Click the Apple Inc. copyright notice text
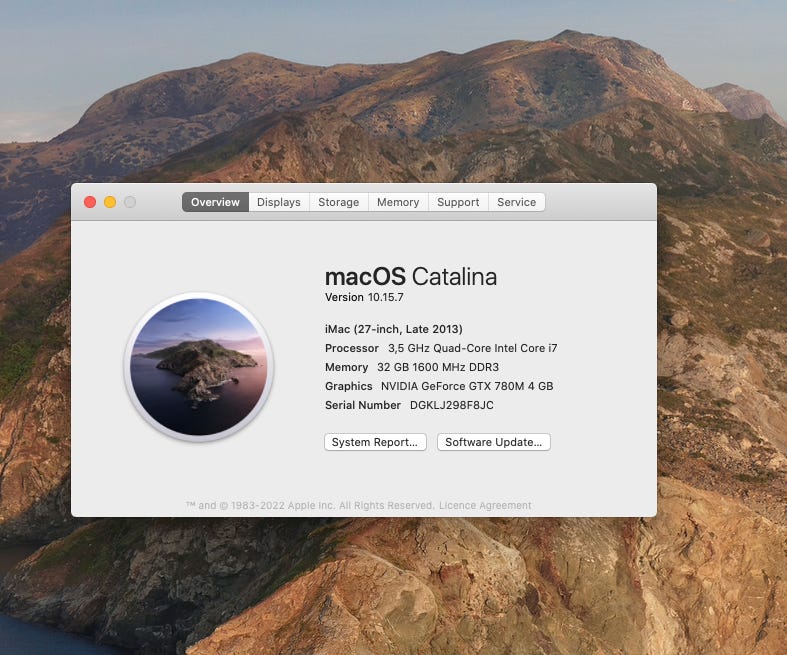Image resolution: width=787 pixels, height=655 pixels. 310,505
